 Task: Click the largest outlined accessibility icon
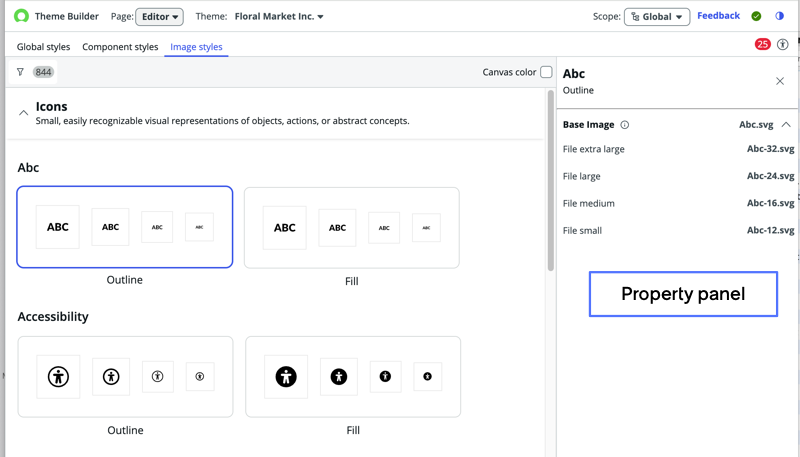coord(58,377)
